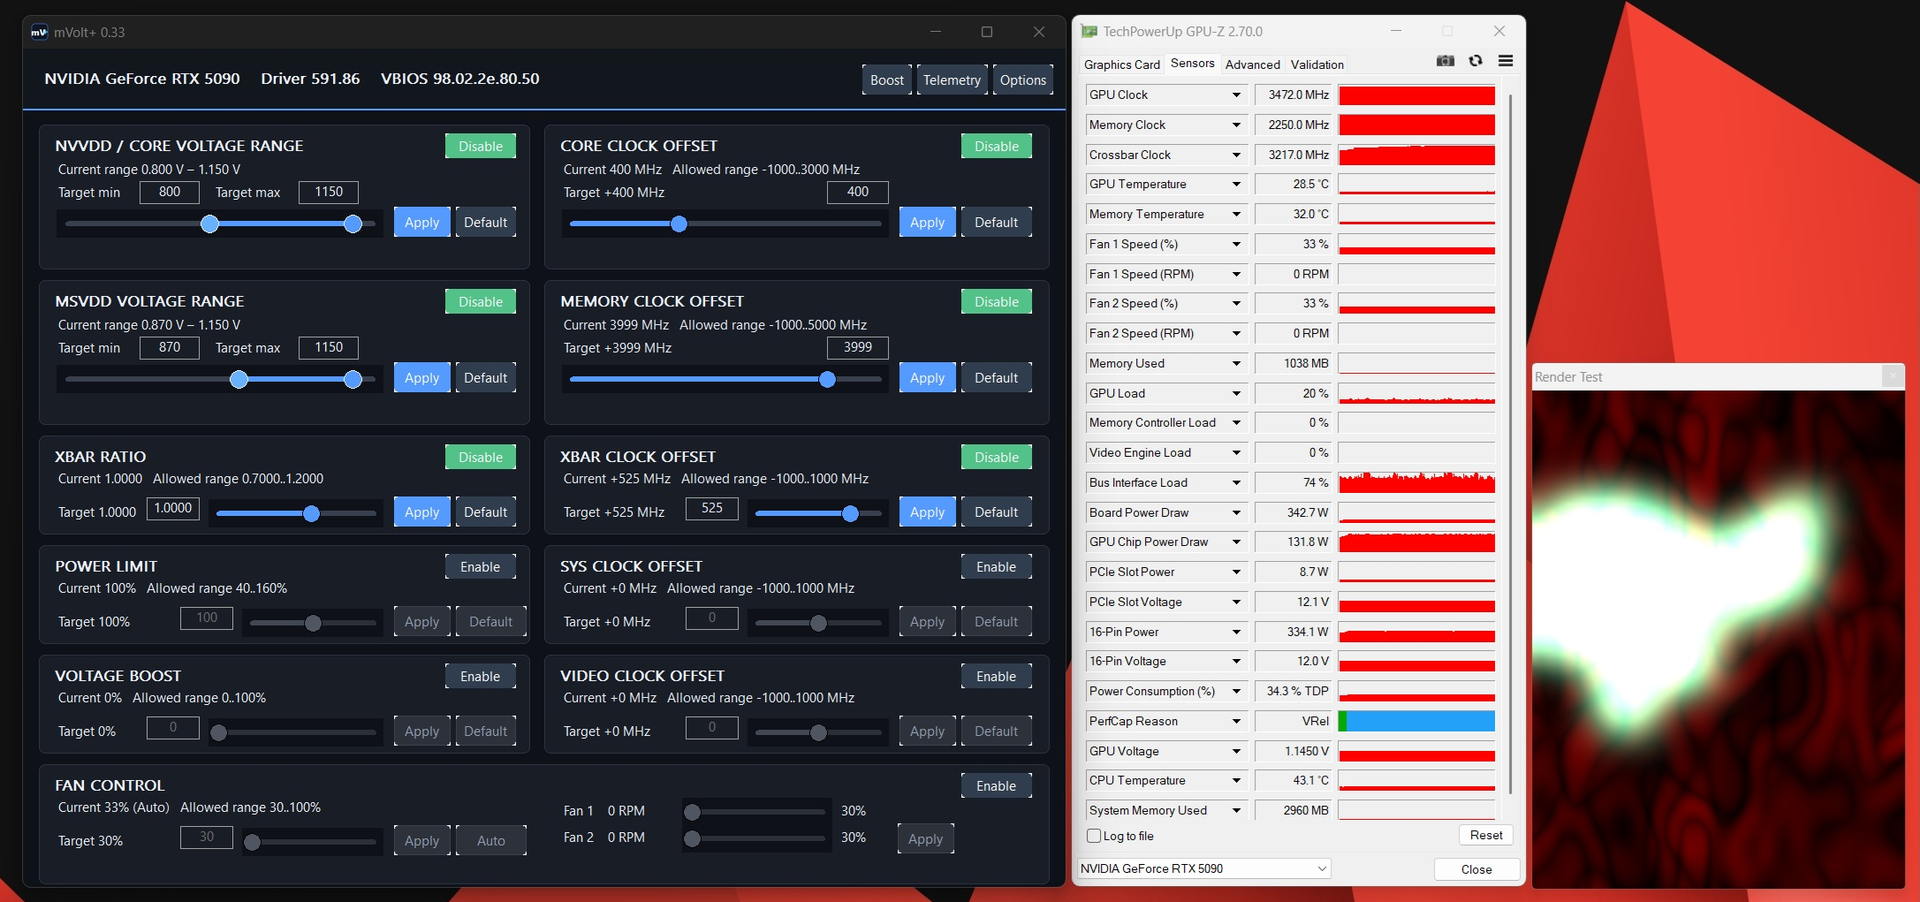Screen dimensions: 1920x902
Task: Expand the Crossbar Clock sensor dropdown
Action: pyautogui.click(x=1236, y=155)
